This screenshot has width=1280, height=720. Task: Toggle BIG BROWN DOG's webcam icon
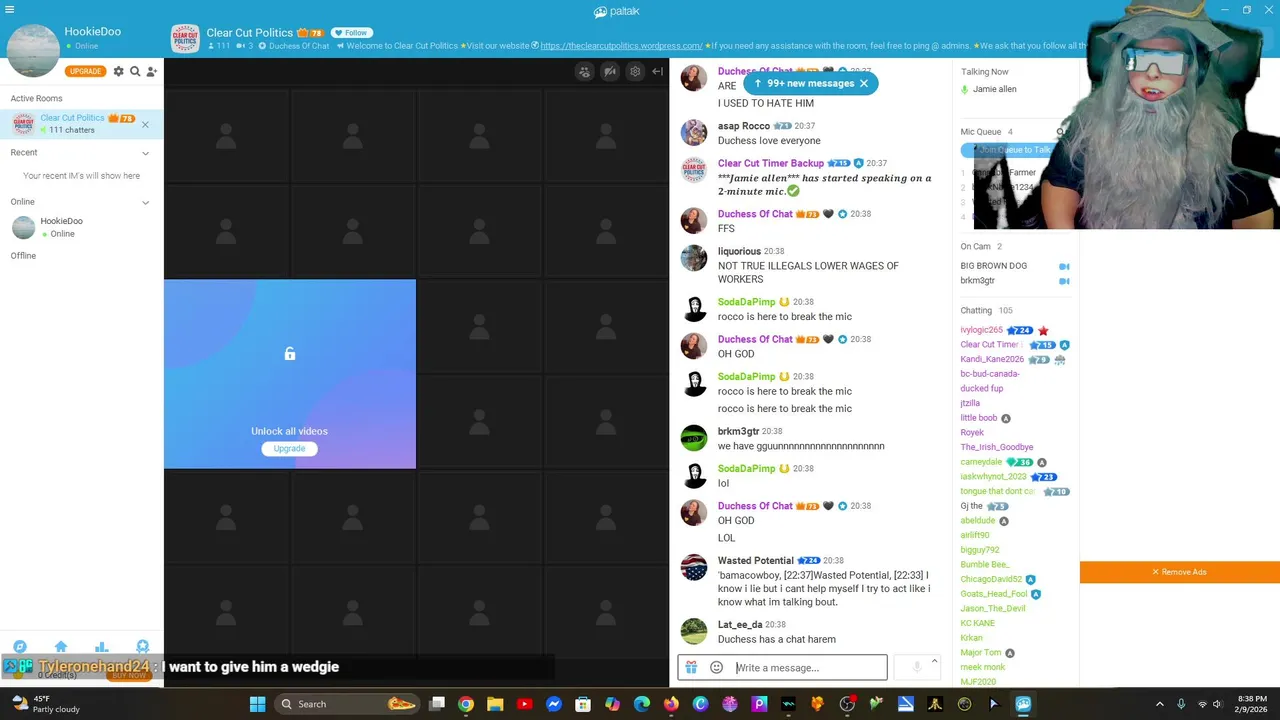[x=1064, y=266]
